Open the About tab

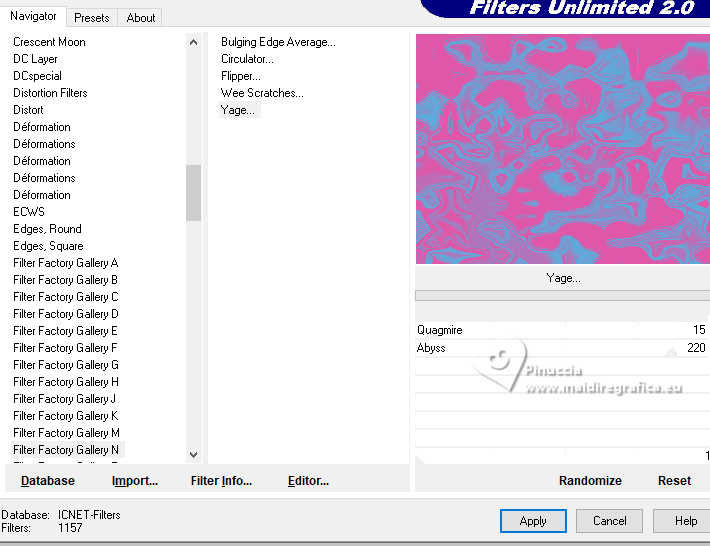[140, 18]
